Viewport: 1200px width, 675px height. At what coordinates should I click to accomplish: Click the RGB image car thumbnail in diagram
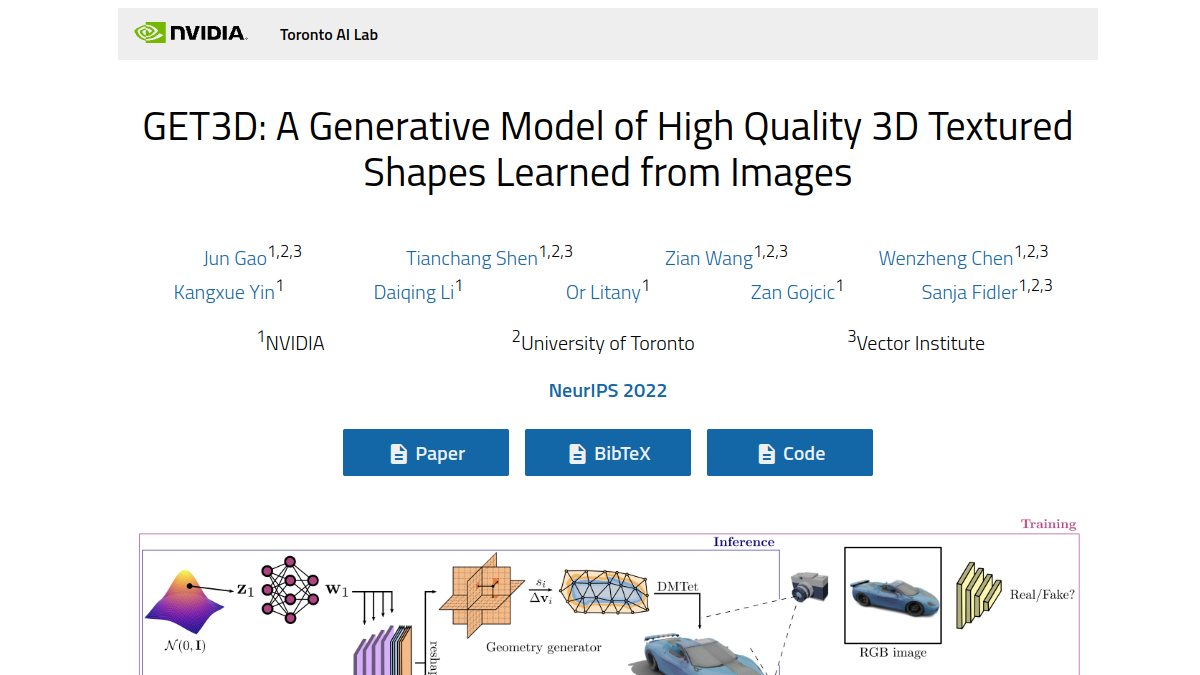(x=893, y=595)
